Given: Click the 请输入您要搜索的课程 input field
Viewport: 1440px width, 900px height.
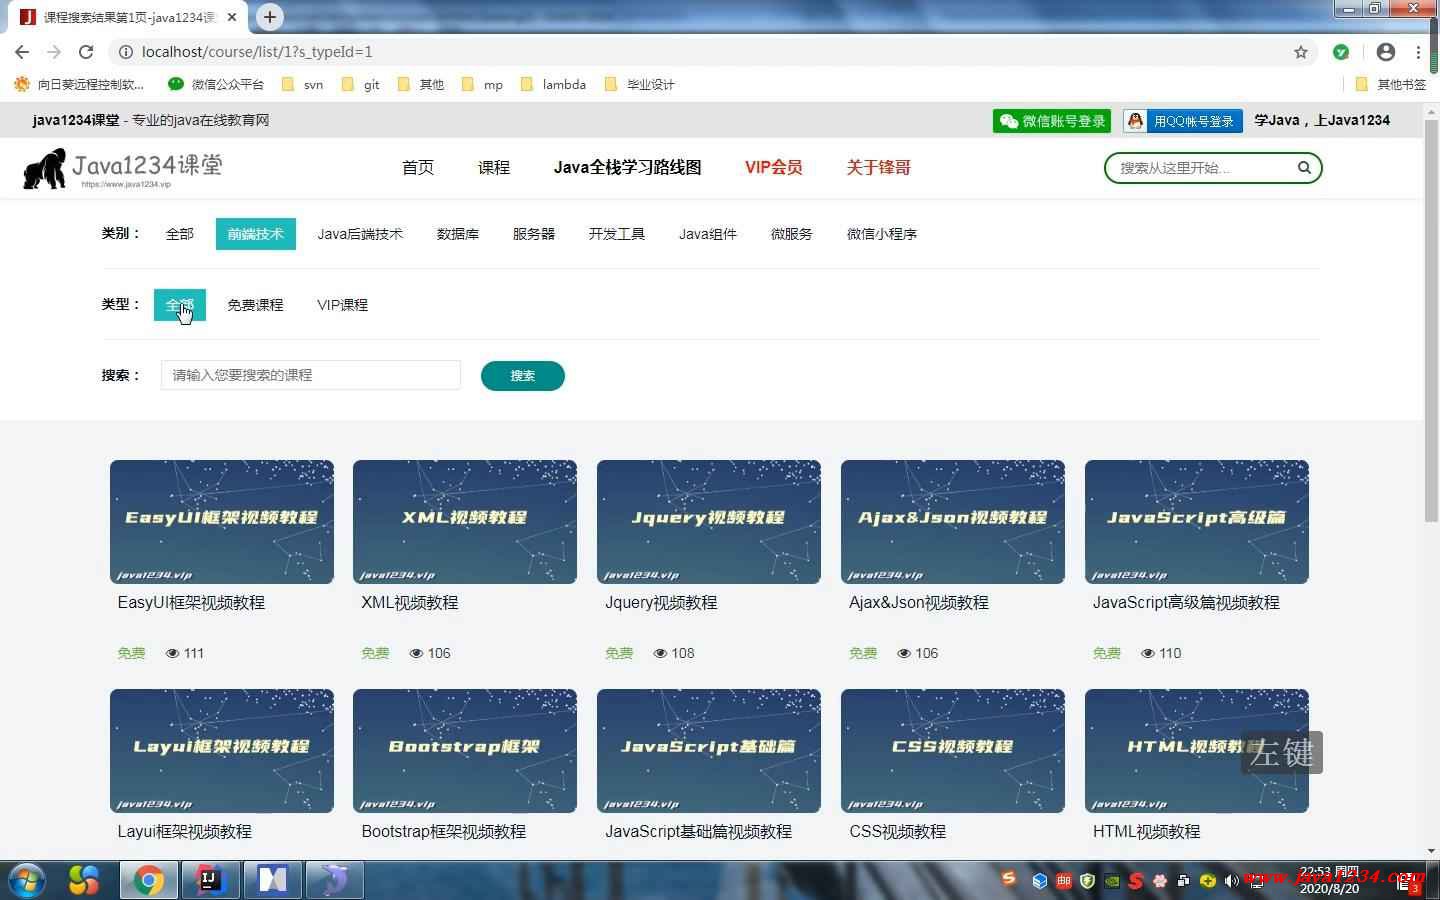Looking at the screenshot, I should [x=311, y=375].
